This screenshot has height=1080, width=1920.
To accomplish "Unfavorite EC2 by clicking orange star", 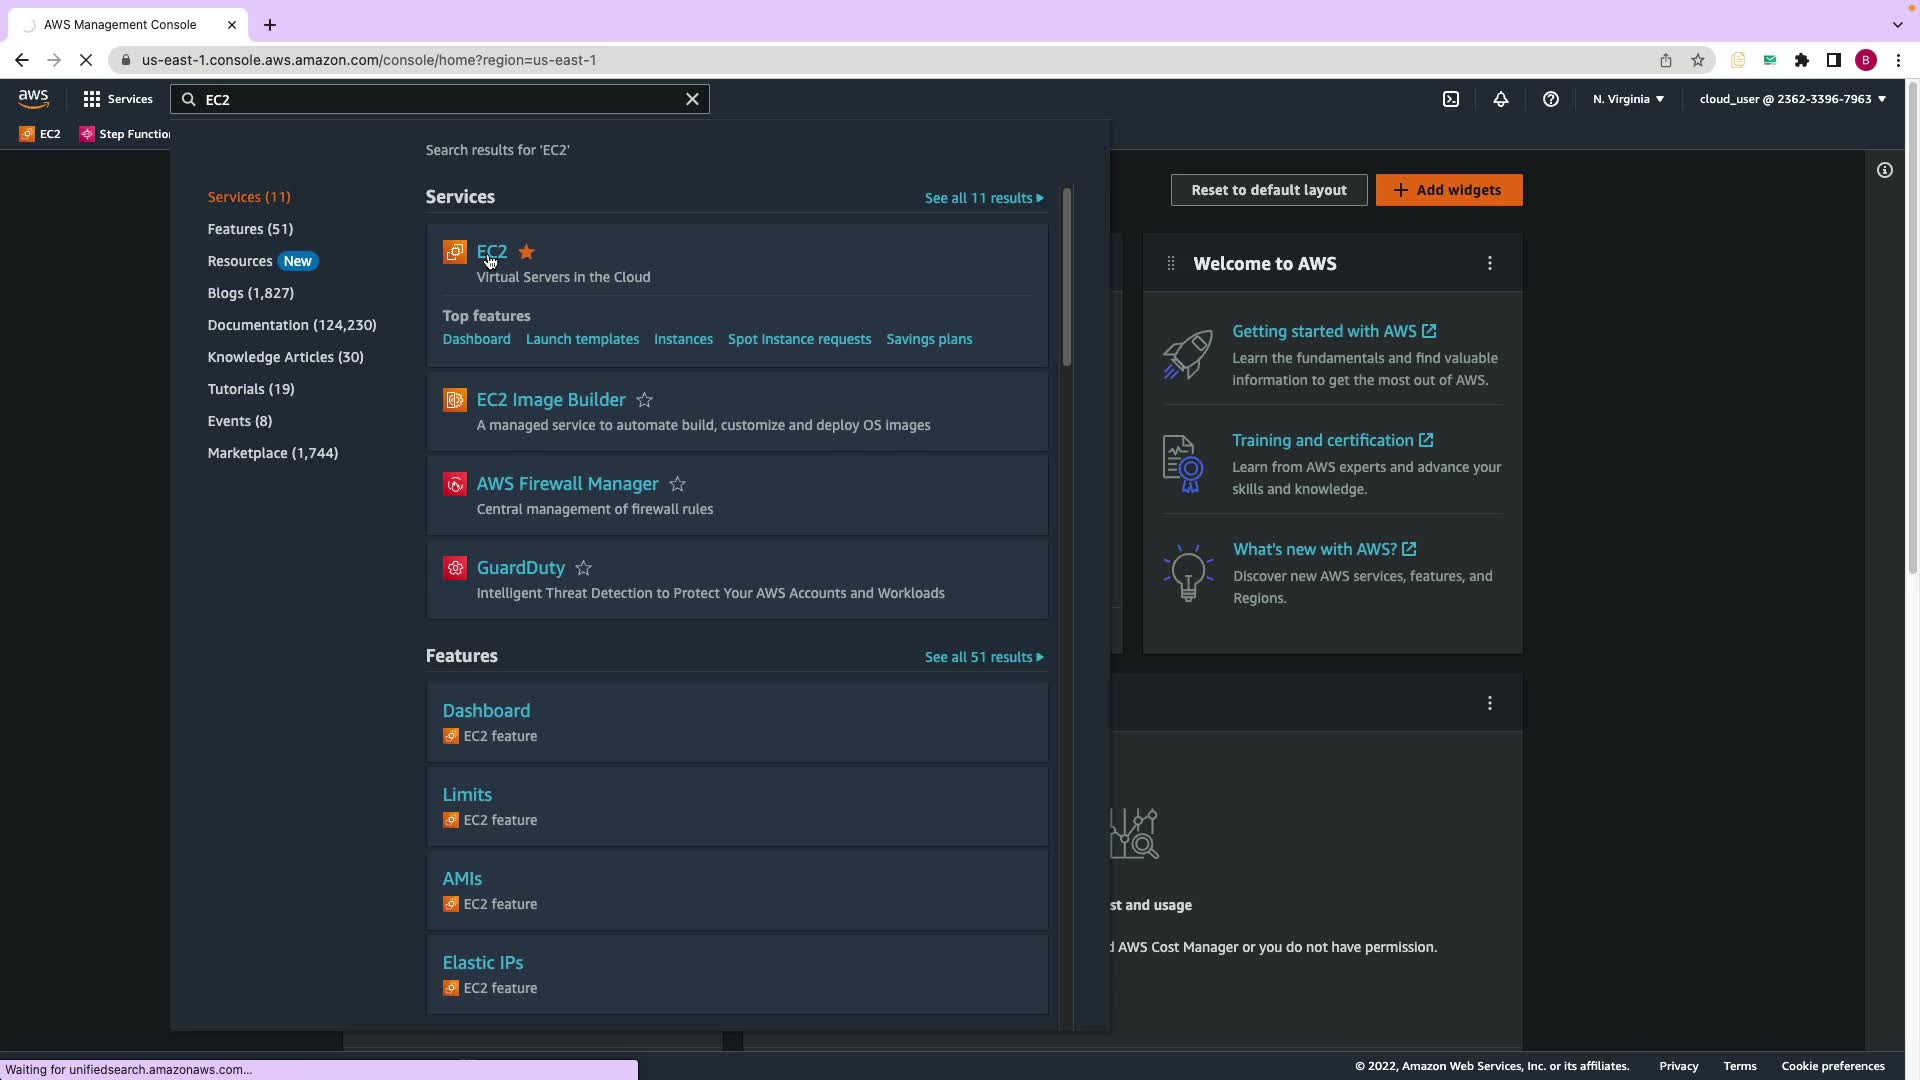I will [527, 252].
